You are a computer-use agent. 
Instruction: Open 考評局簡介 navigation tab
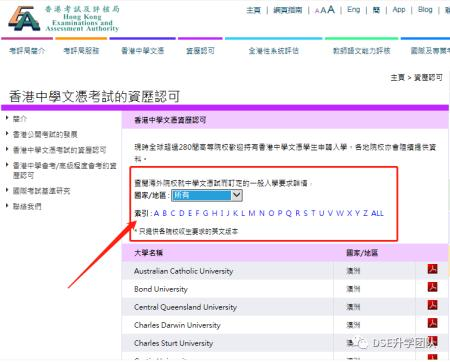(27, 51)
